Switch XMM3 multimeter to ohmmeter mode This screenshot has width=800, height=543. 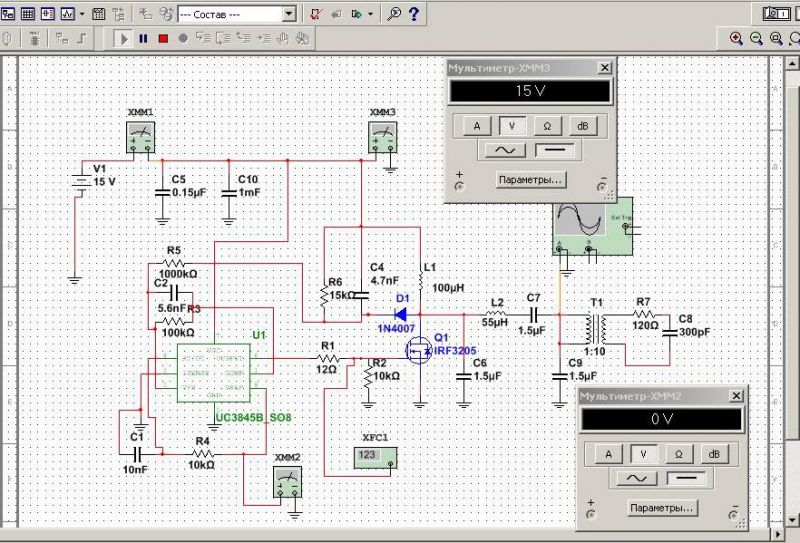coord(547,125)
